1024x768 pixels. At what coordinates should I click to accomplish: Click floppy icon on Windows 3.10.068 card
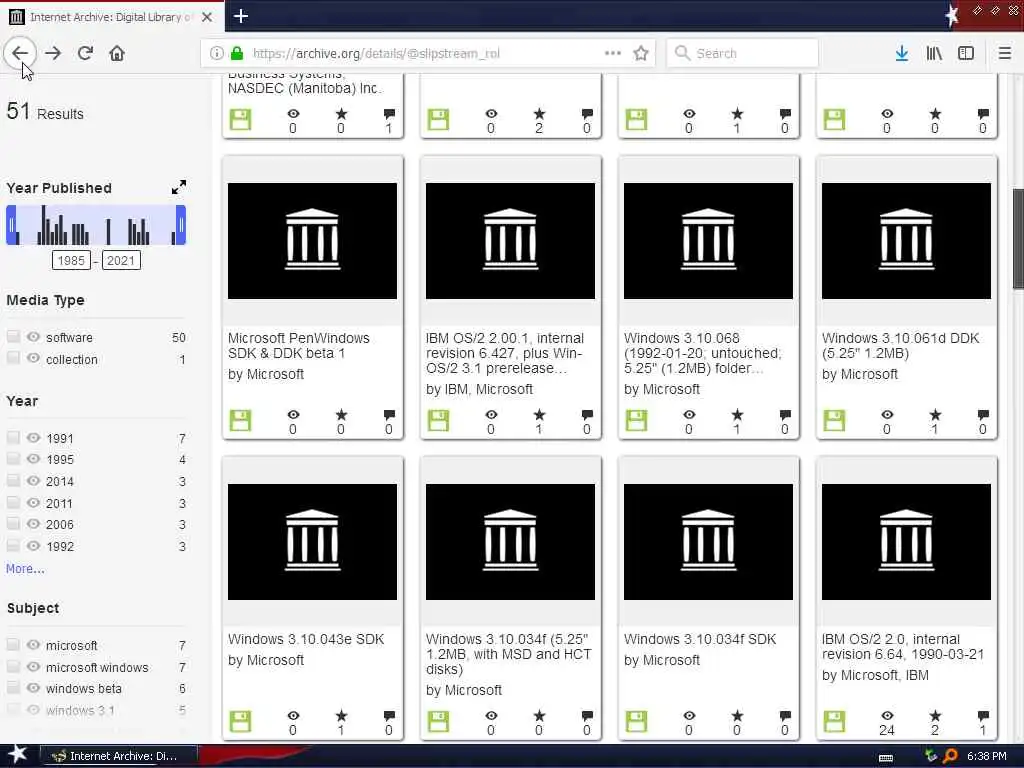tap(636, 421)
